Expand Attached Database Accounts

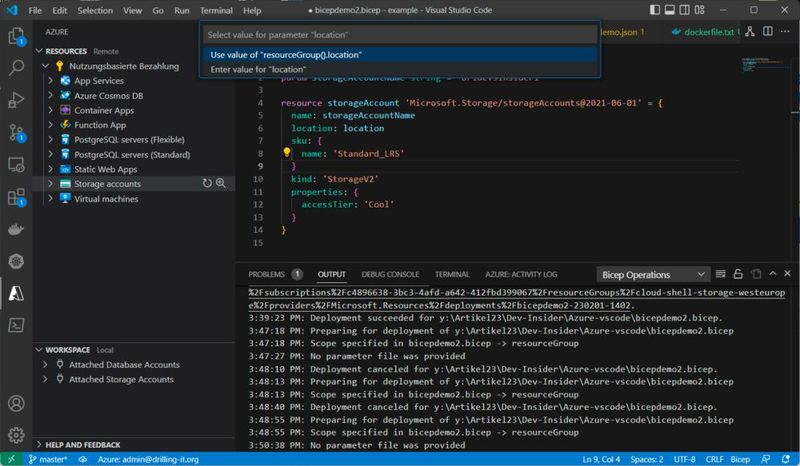[45, 364]
